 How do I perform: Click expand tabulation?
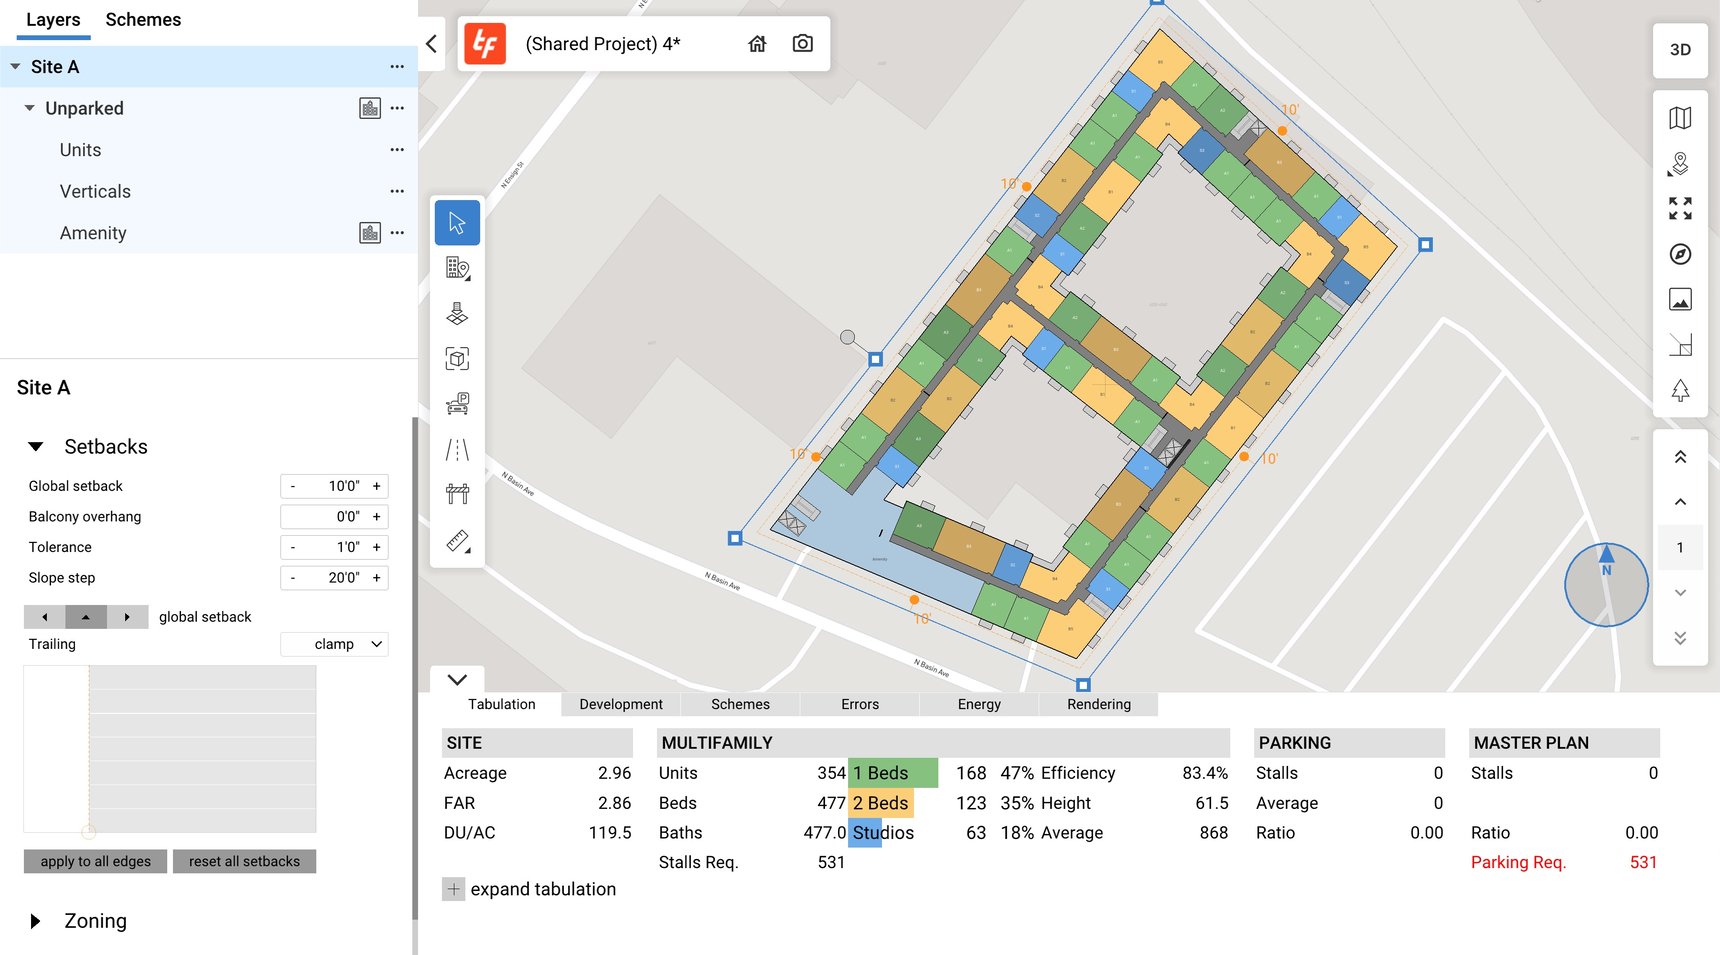530,889
